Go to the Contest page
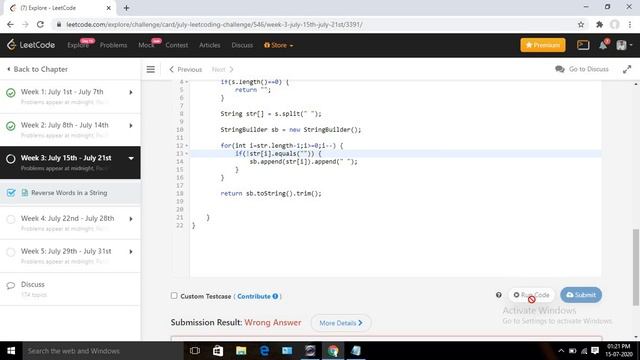Screen dimensions: 640x360 point(177,45)
